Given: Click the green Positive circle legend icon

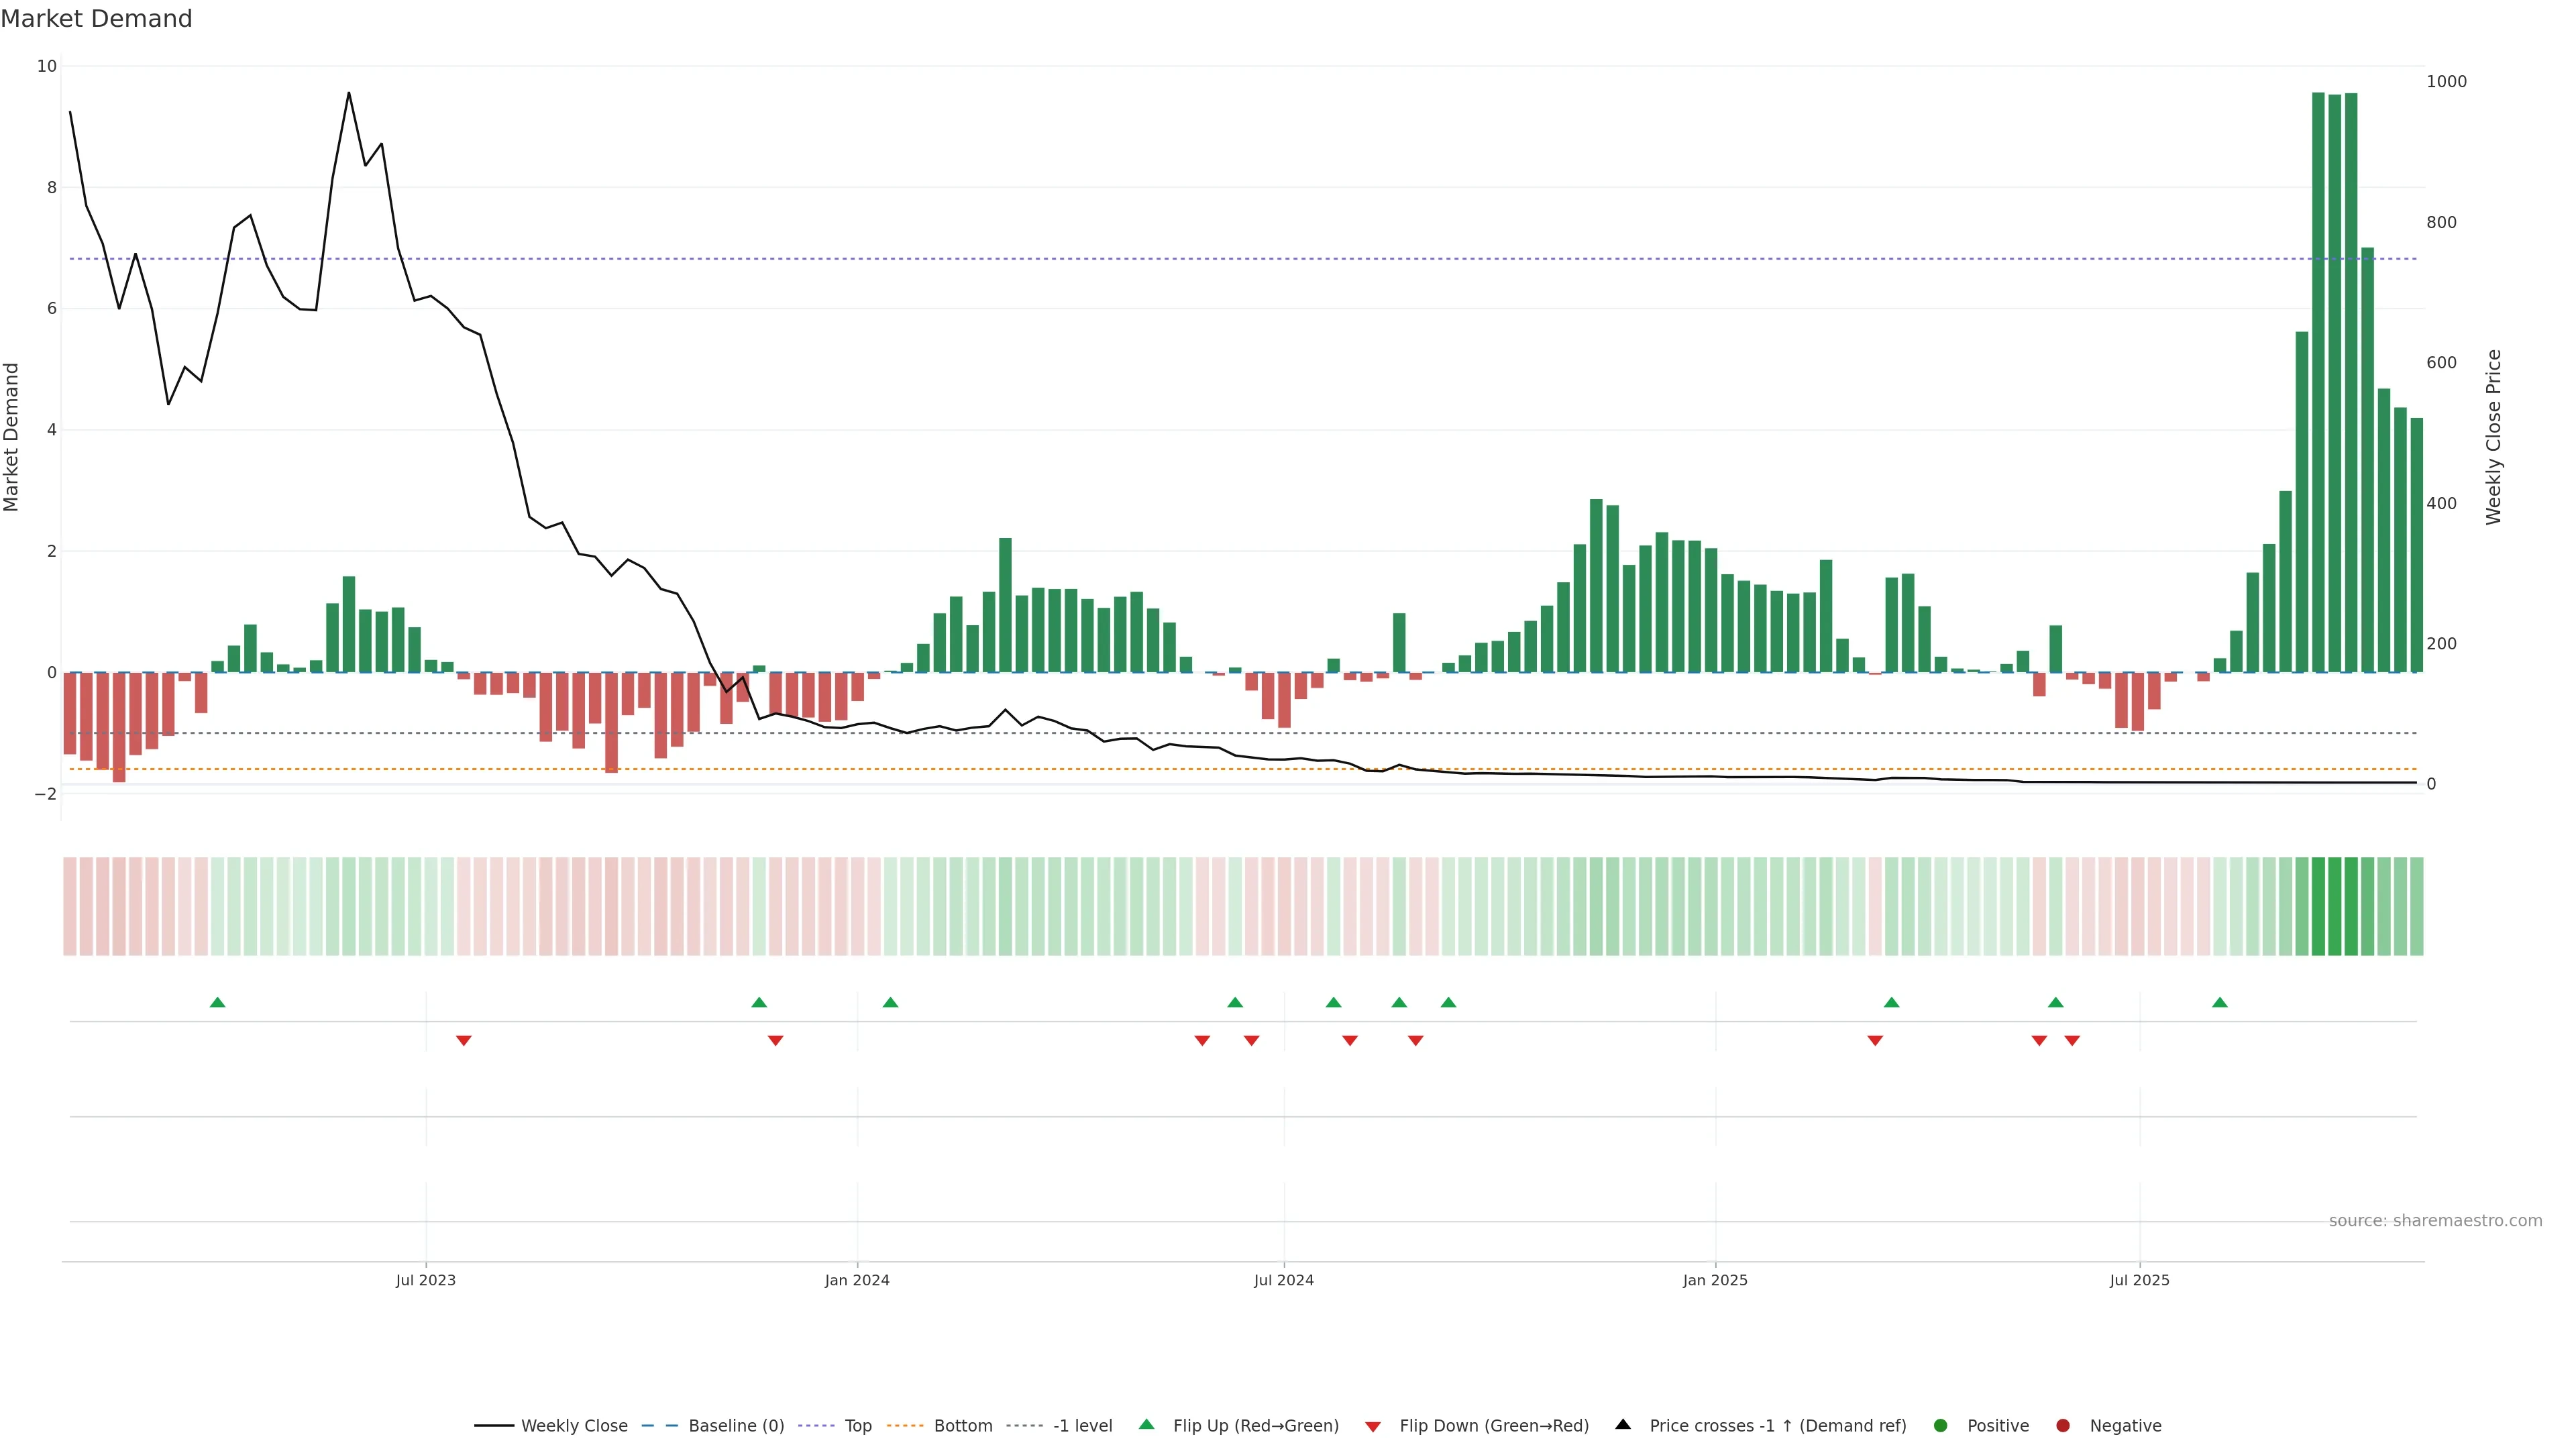Looking at the screenshot, I should (x=1941, y=1426).
